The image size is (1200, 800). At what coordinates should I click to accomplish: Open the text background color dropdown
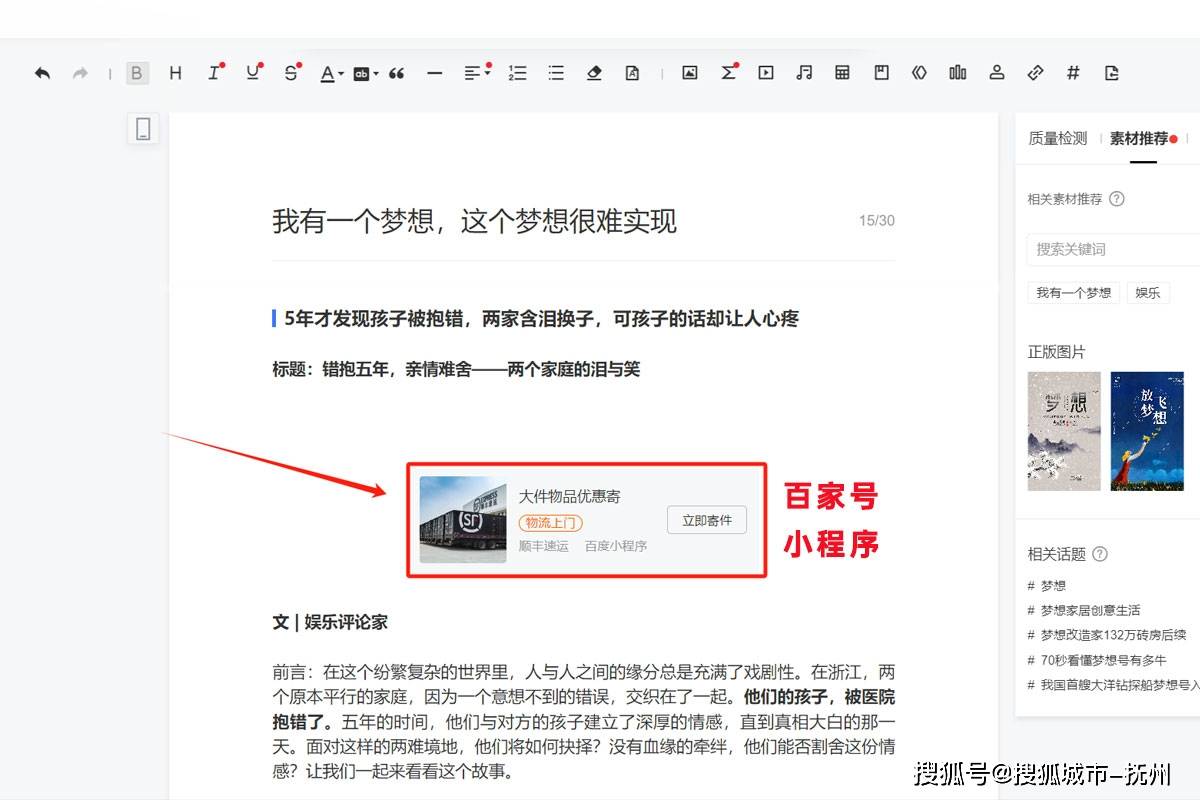pyautogui.click(x=365, y=73)
